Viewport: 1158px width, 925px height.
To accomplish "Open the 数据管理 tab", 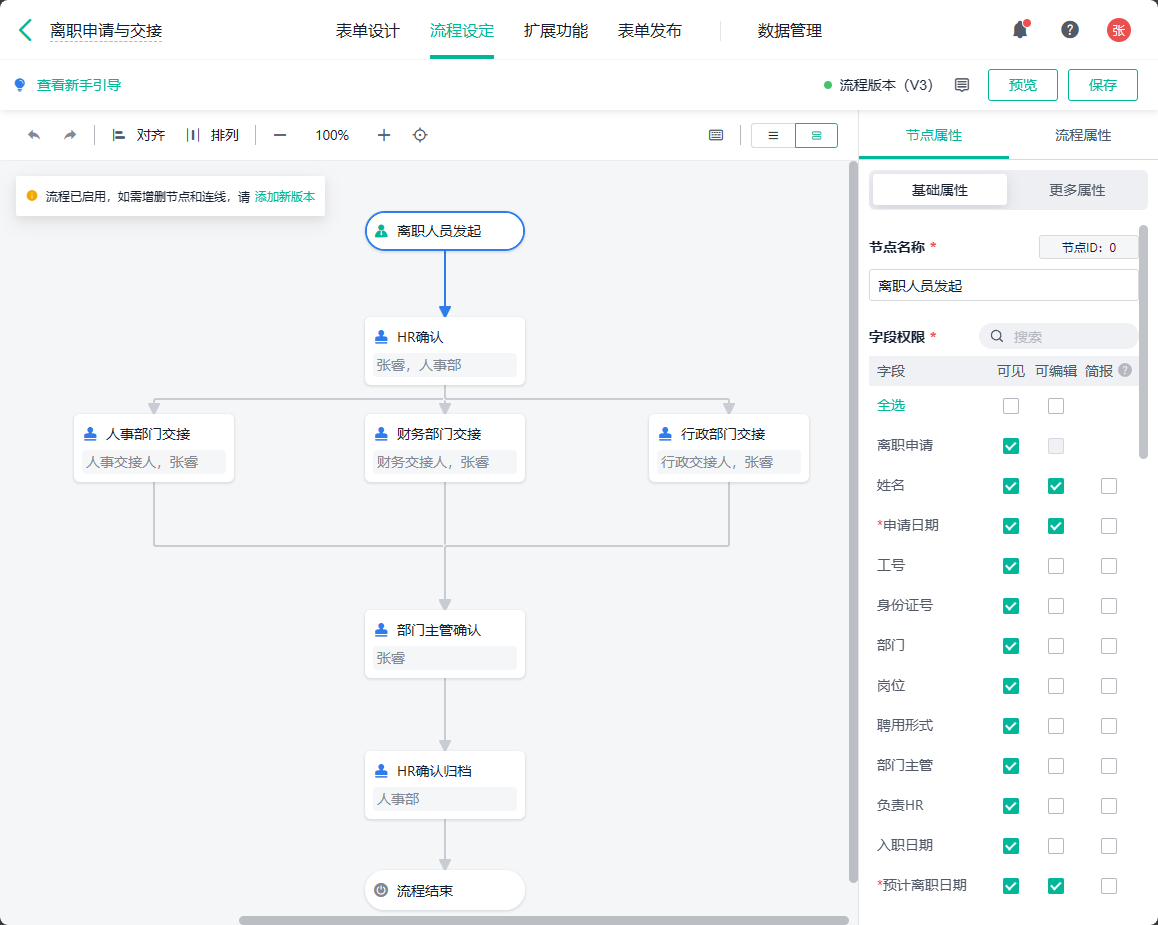I will [x=789, y=30].
